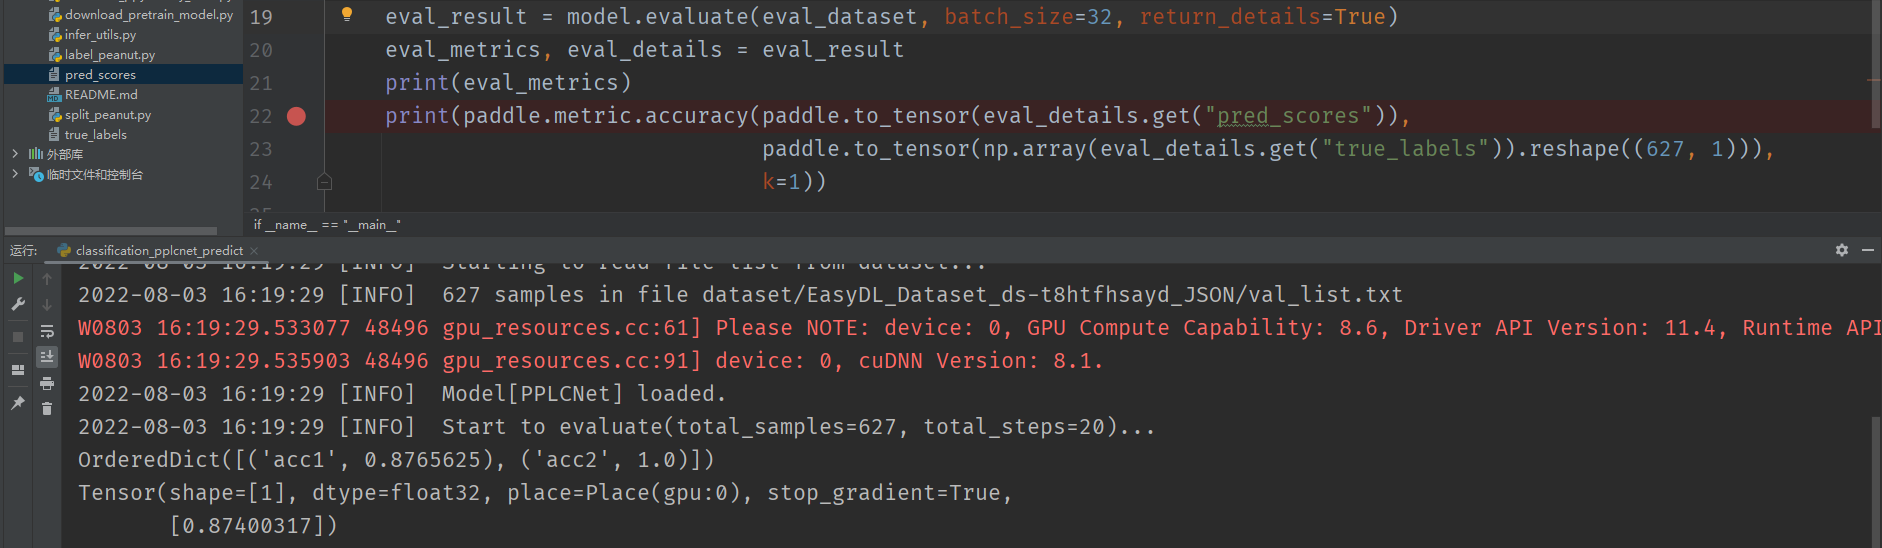Image resolution: width=1882 pixels, height=548 pixels.
Task: Open run configuration wrench icon
Action: (18, 304)
